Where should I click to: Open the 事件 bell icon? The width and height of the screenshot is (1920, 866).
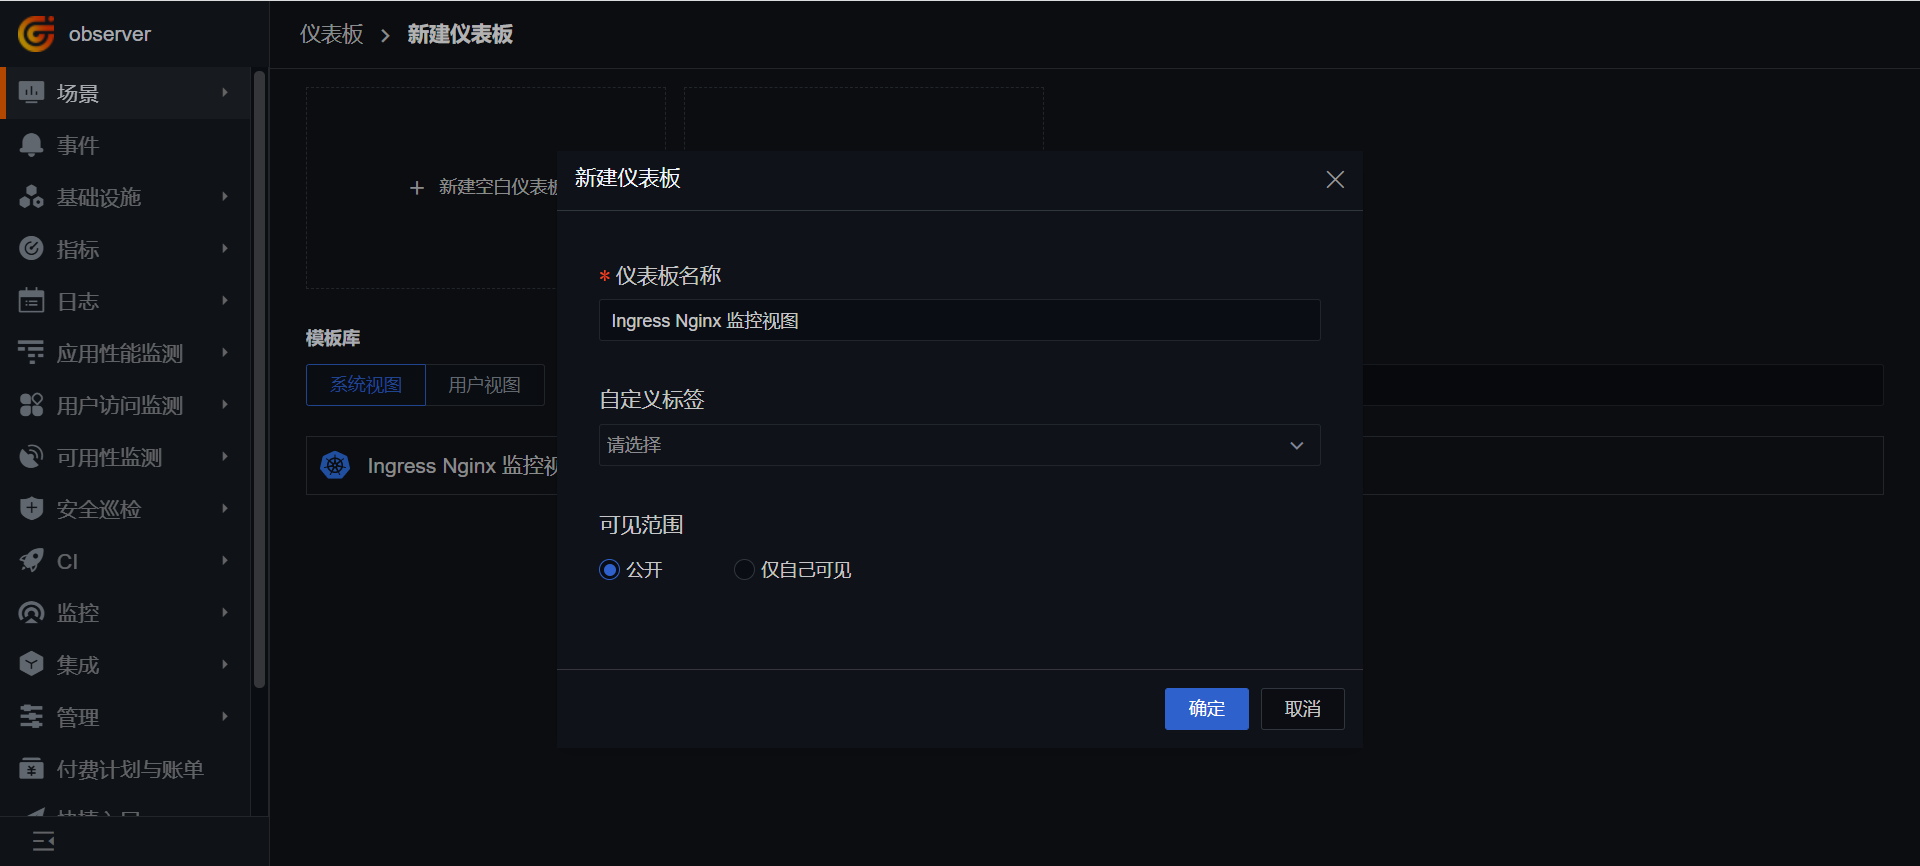click(32, 145)
